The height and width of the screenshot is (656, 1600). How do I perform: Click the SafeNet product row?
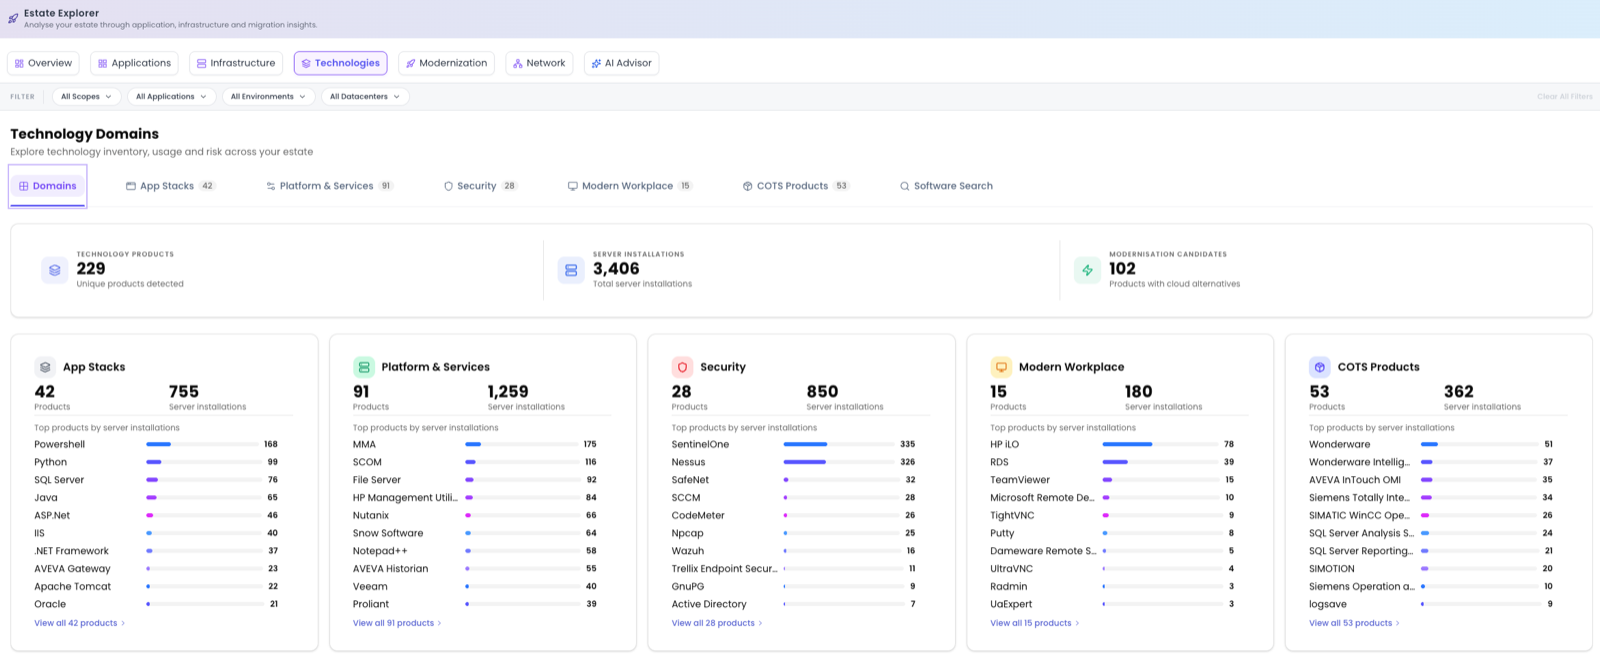(794, 480)
